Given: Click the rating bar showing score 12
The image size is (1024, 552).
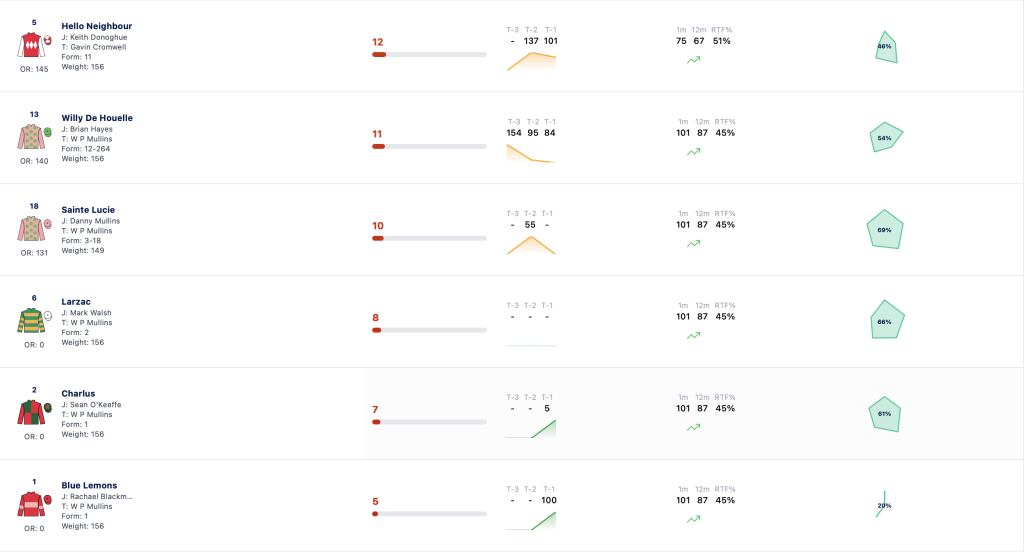Looking at the screenshot, I should click(429, 55).
